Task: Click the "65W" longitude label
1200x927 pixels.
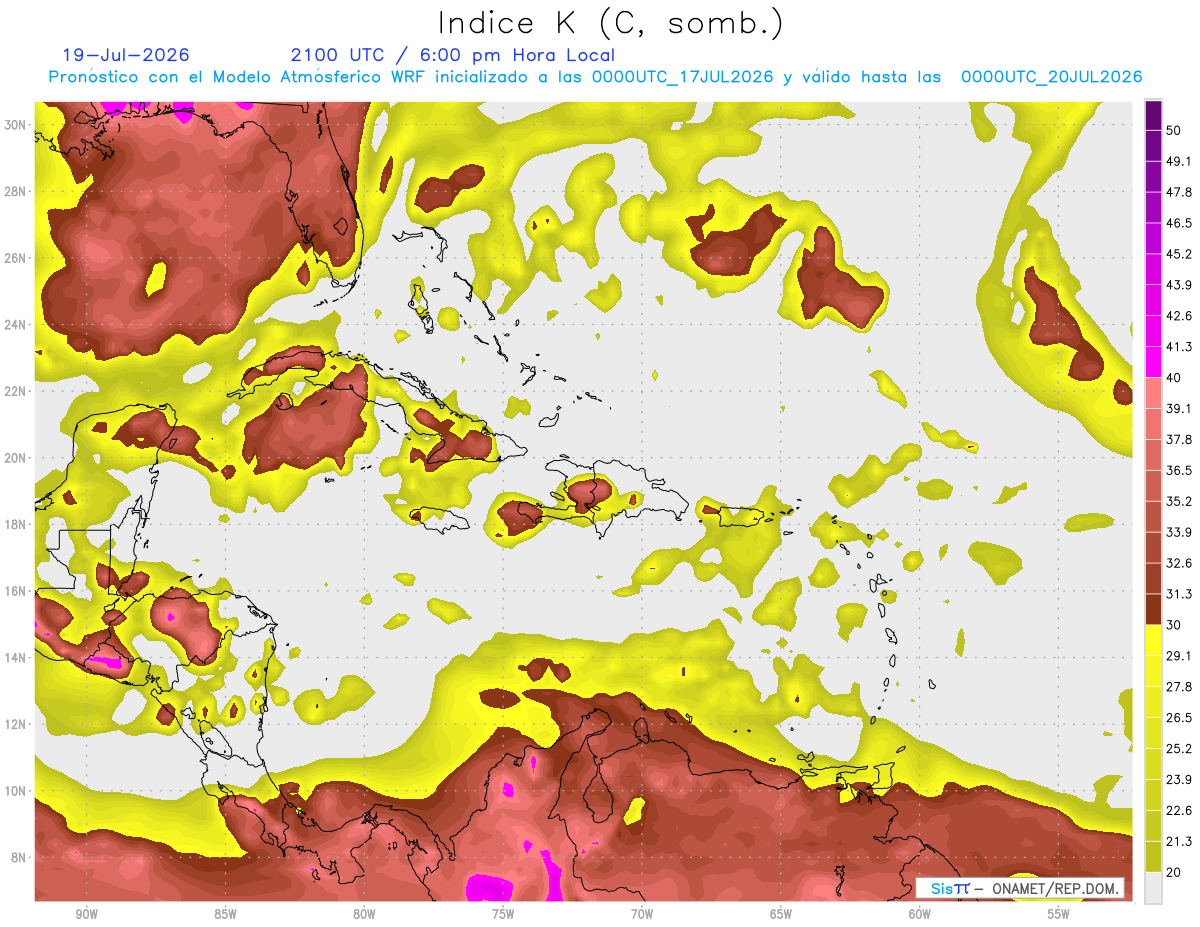Action: pyautogui.click(x=781, y=915)
